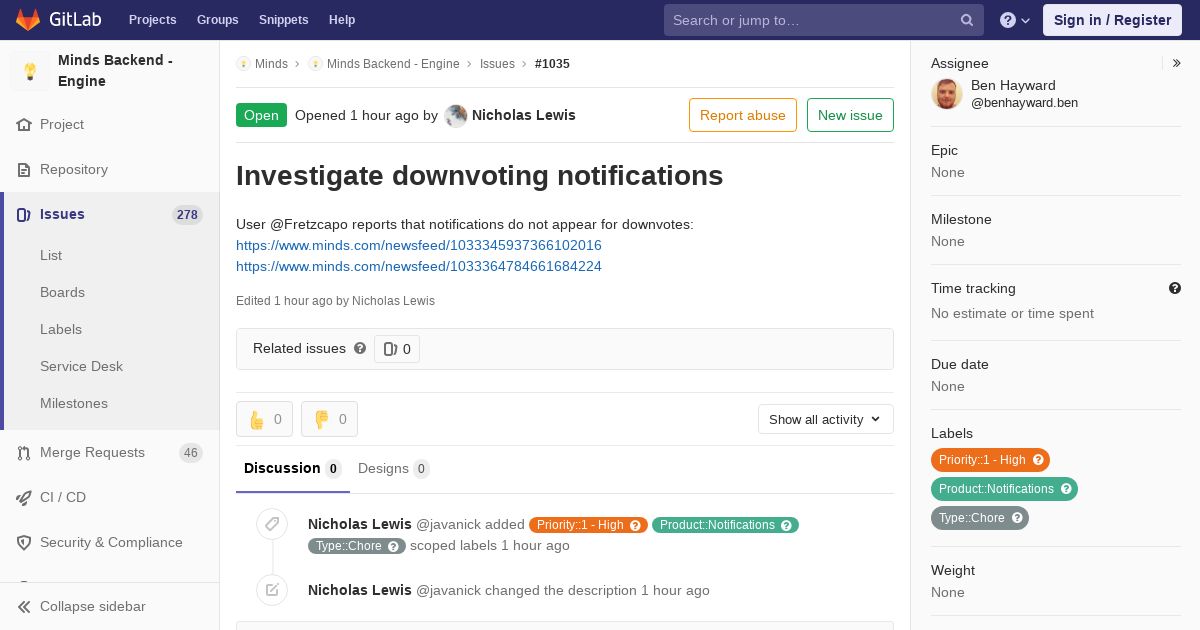Click Minds Backend - Engine breadcrumb link
The width and height of the screenshot is (1200, 630).
pos(393,64)
